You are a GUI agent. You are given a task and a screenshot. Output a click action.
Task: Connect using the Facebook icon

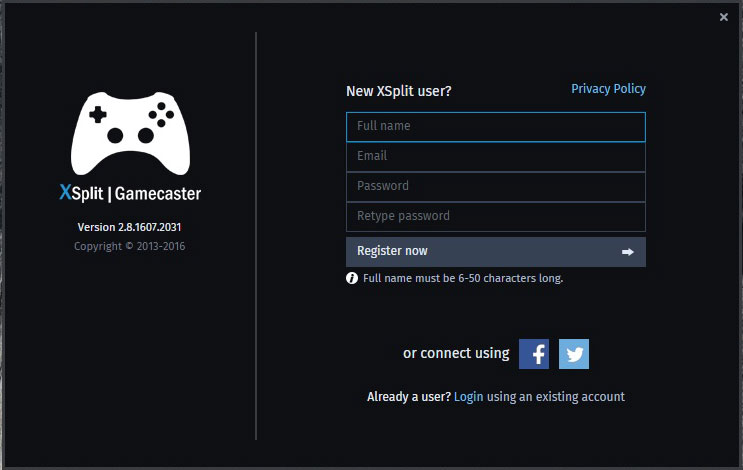pos(534,354)
